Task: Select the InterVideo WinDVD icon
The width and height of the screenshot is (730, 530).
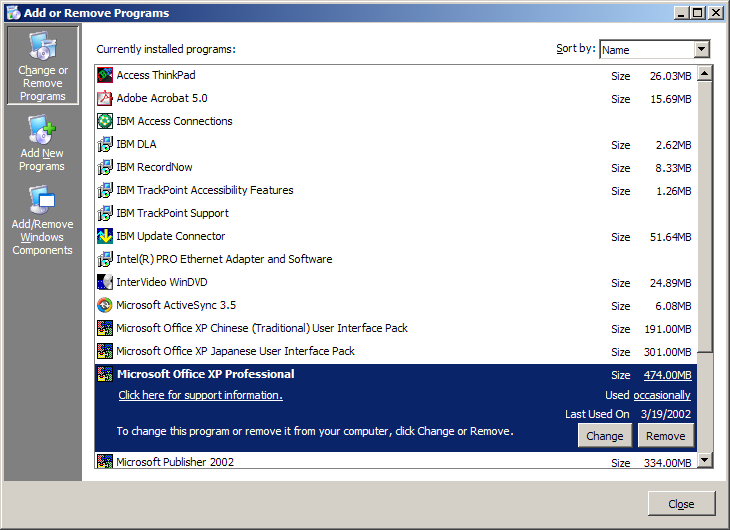Action: (x=105, y=282)
